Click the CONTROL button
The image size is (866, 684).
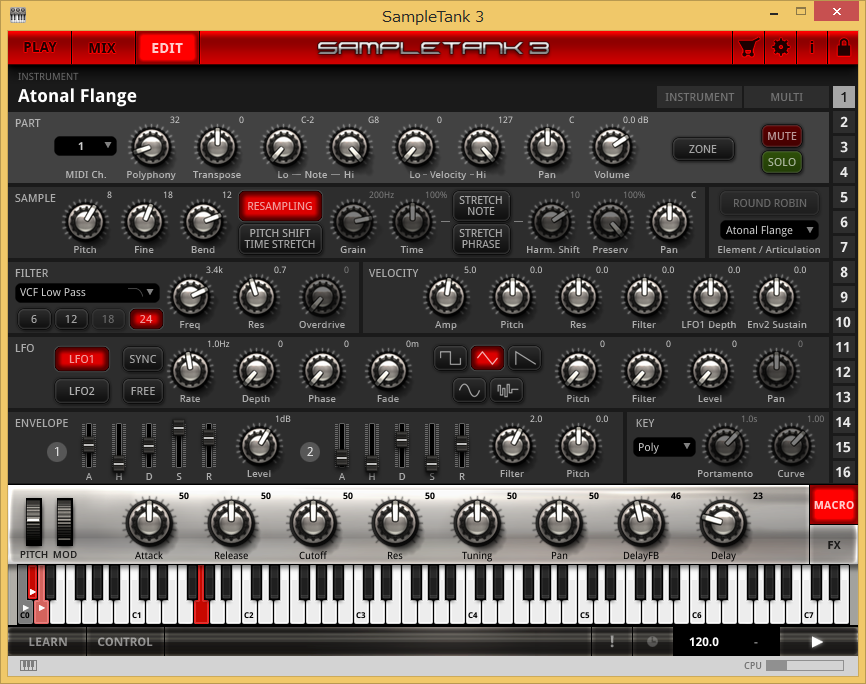125,641
